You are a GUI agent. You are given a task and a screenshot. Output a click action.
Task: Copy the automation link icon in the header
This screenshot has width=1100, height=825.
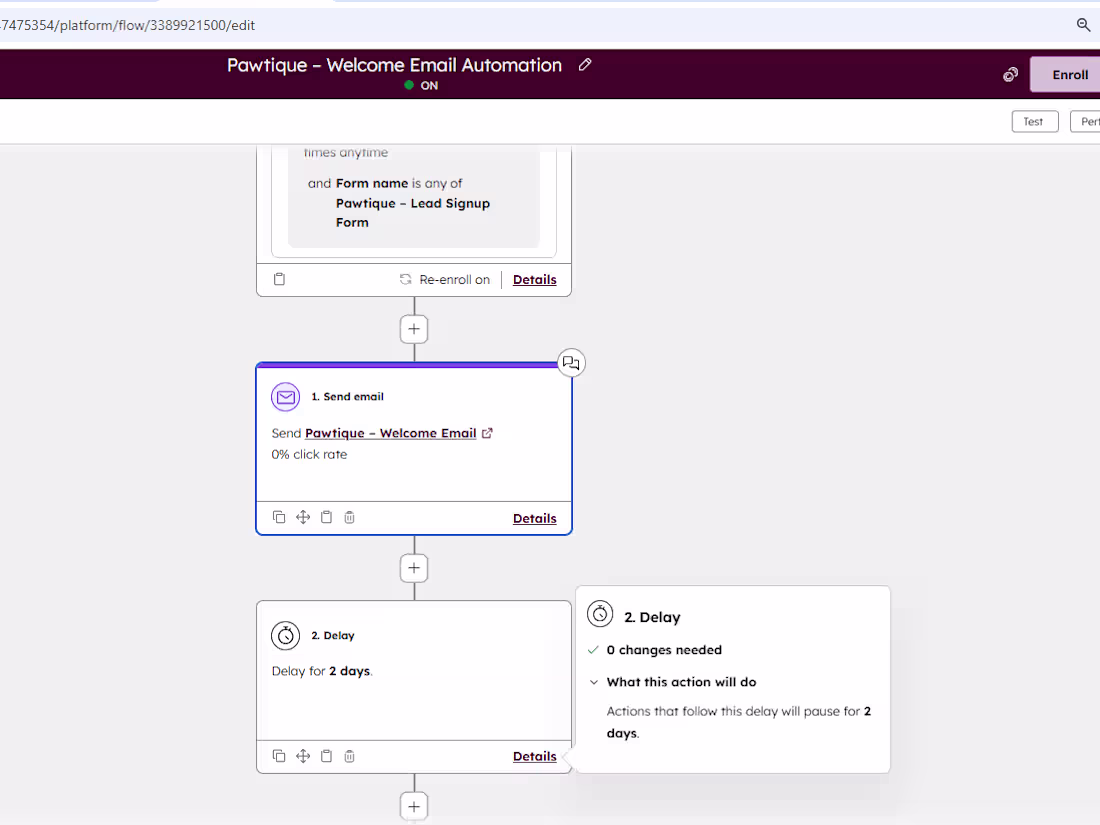pos(1010,74)
